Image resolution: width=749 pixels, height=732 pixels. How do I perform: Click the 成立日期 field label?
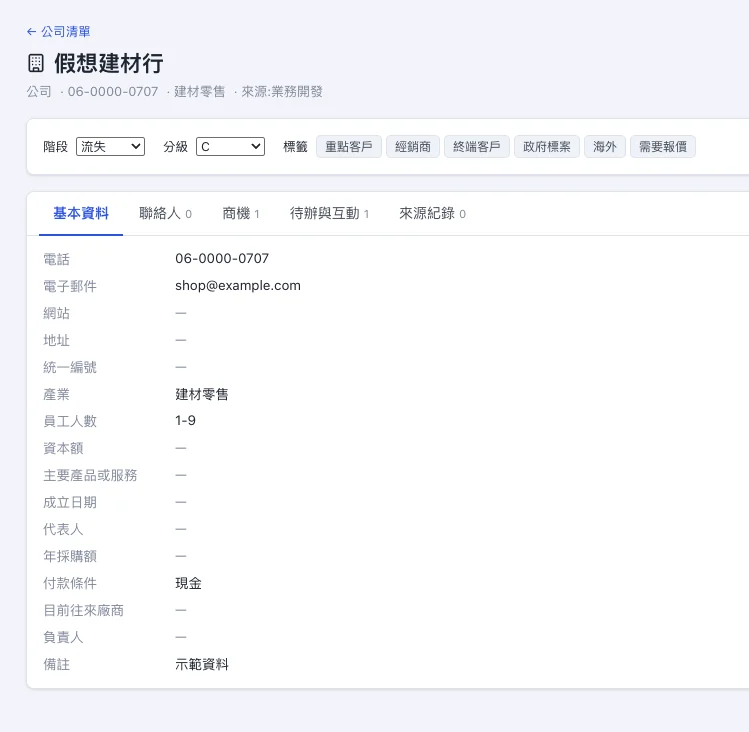tap(70, 502)
